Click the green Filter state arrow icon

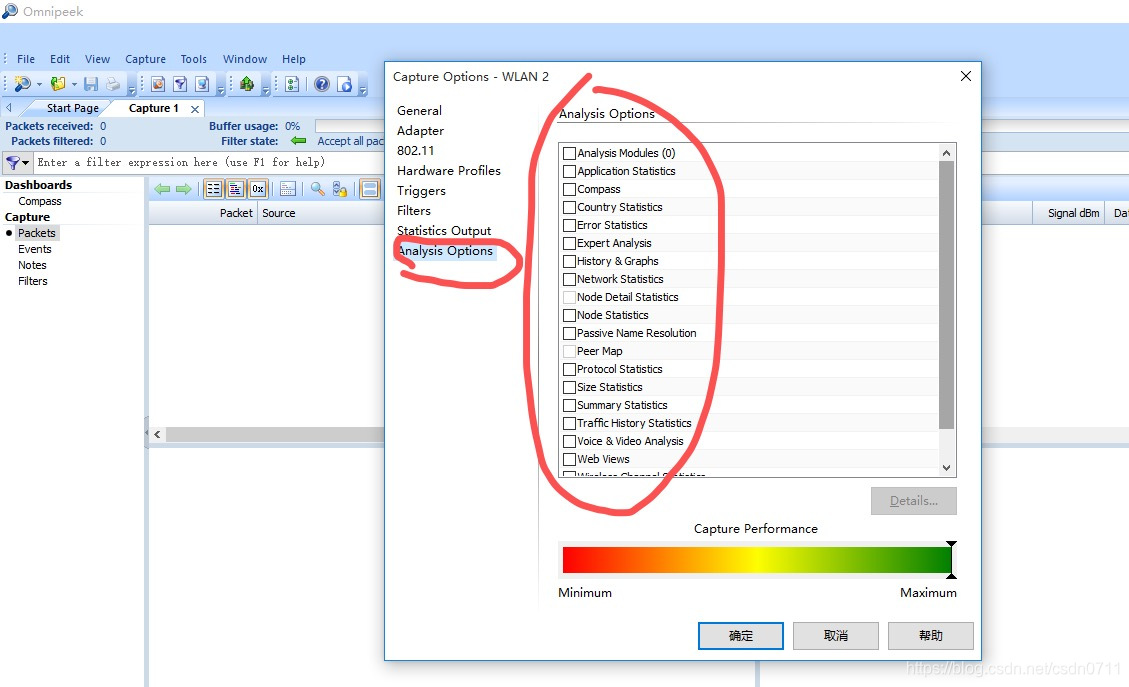pyautogui.click(x=298, y=140)
